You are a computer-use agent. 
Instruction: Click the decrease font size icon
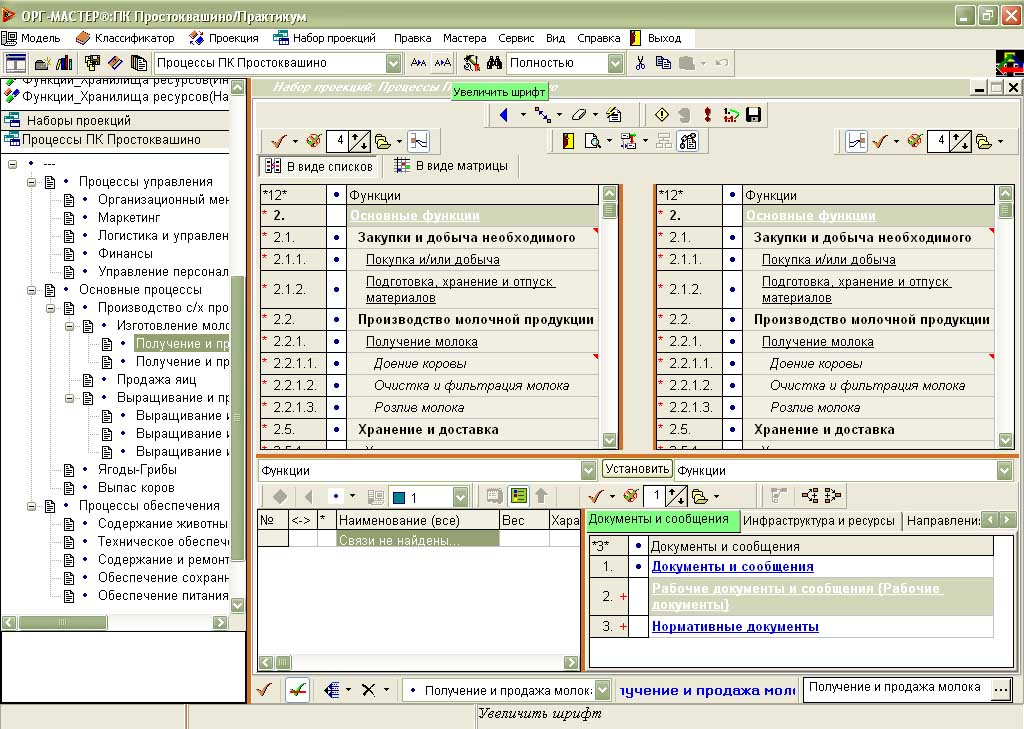click(x=418, y=63)
